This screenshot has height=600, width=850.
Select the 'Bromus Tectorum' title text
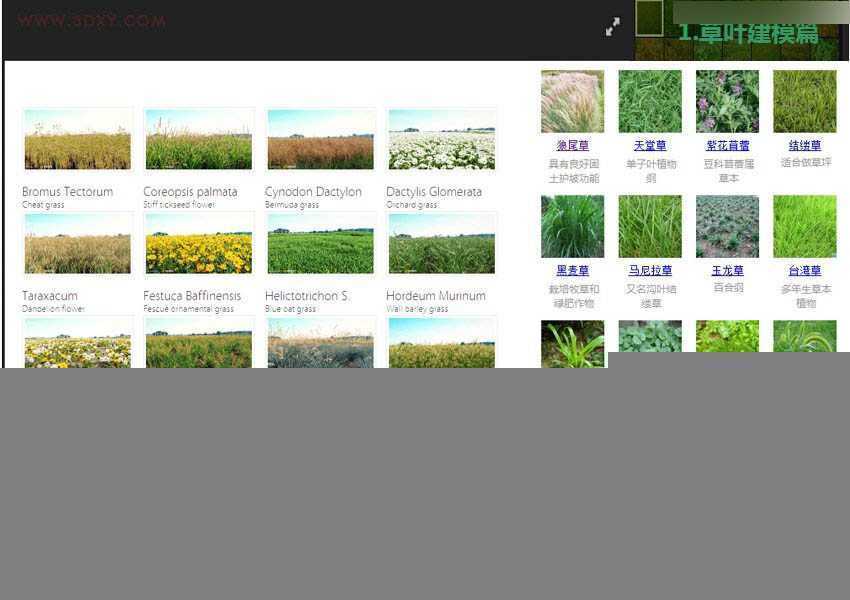click(68, 192)
